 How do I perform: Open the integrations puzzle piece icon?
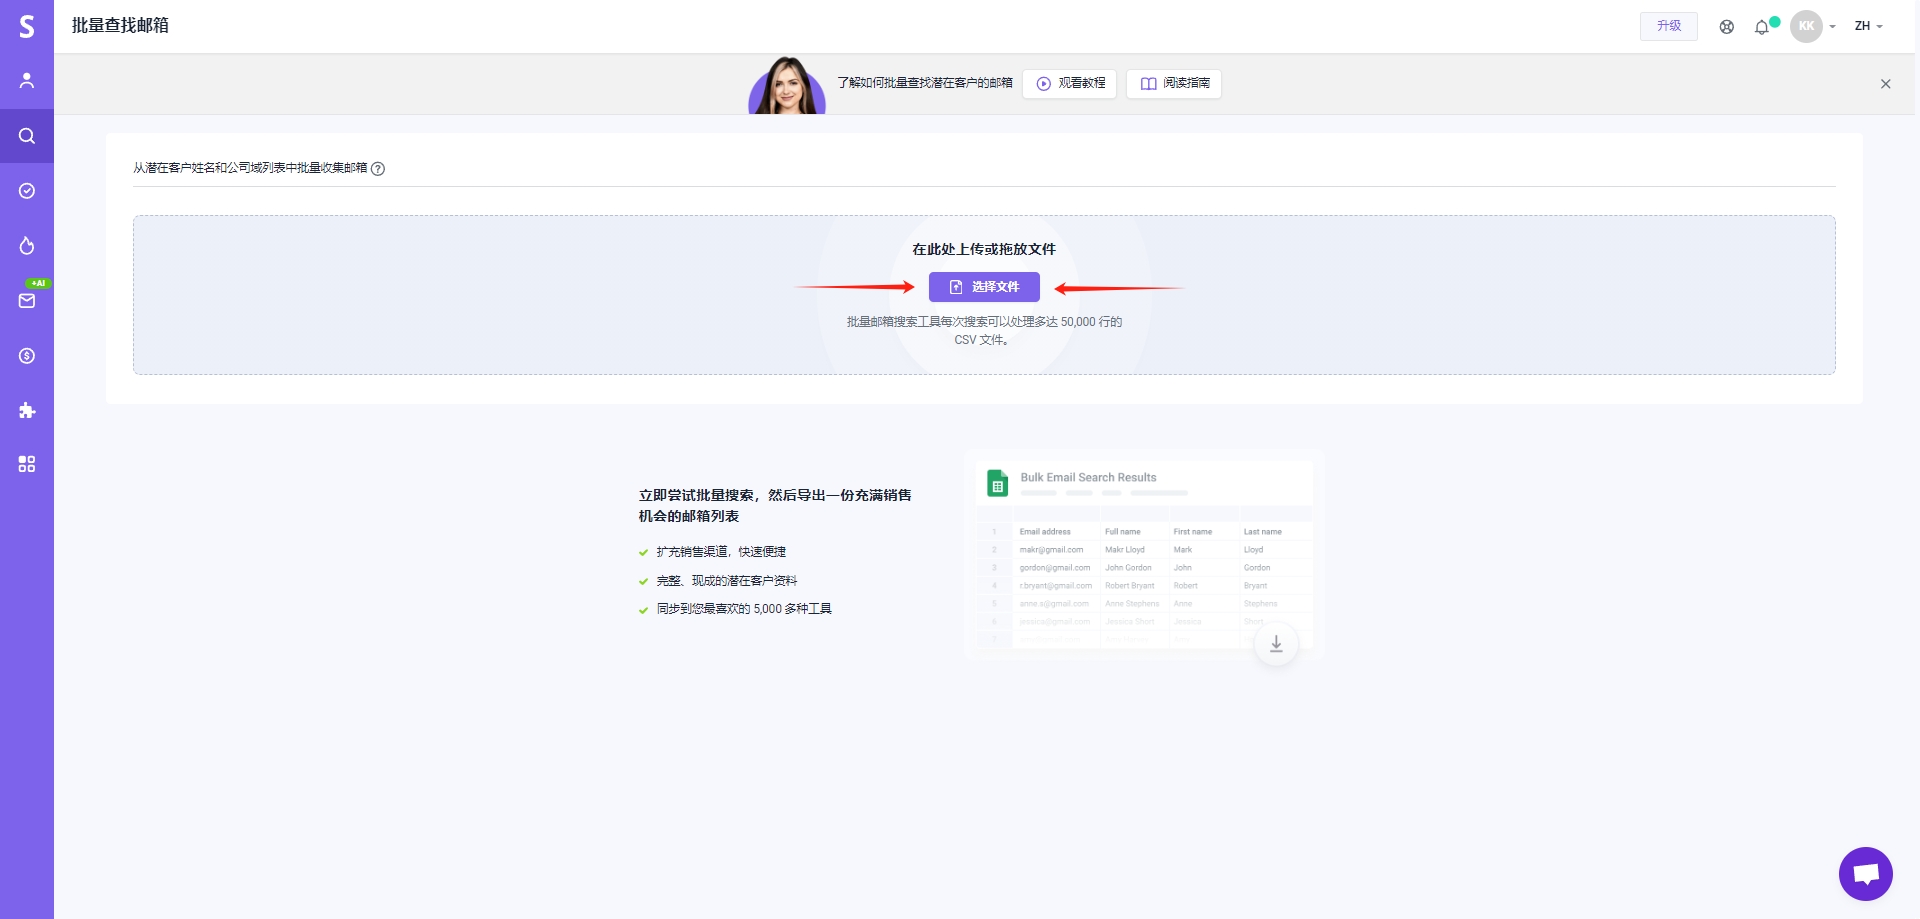(27, 411)
